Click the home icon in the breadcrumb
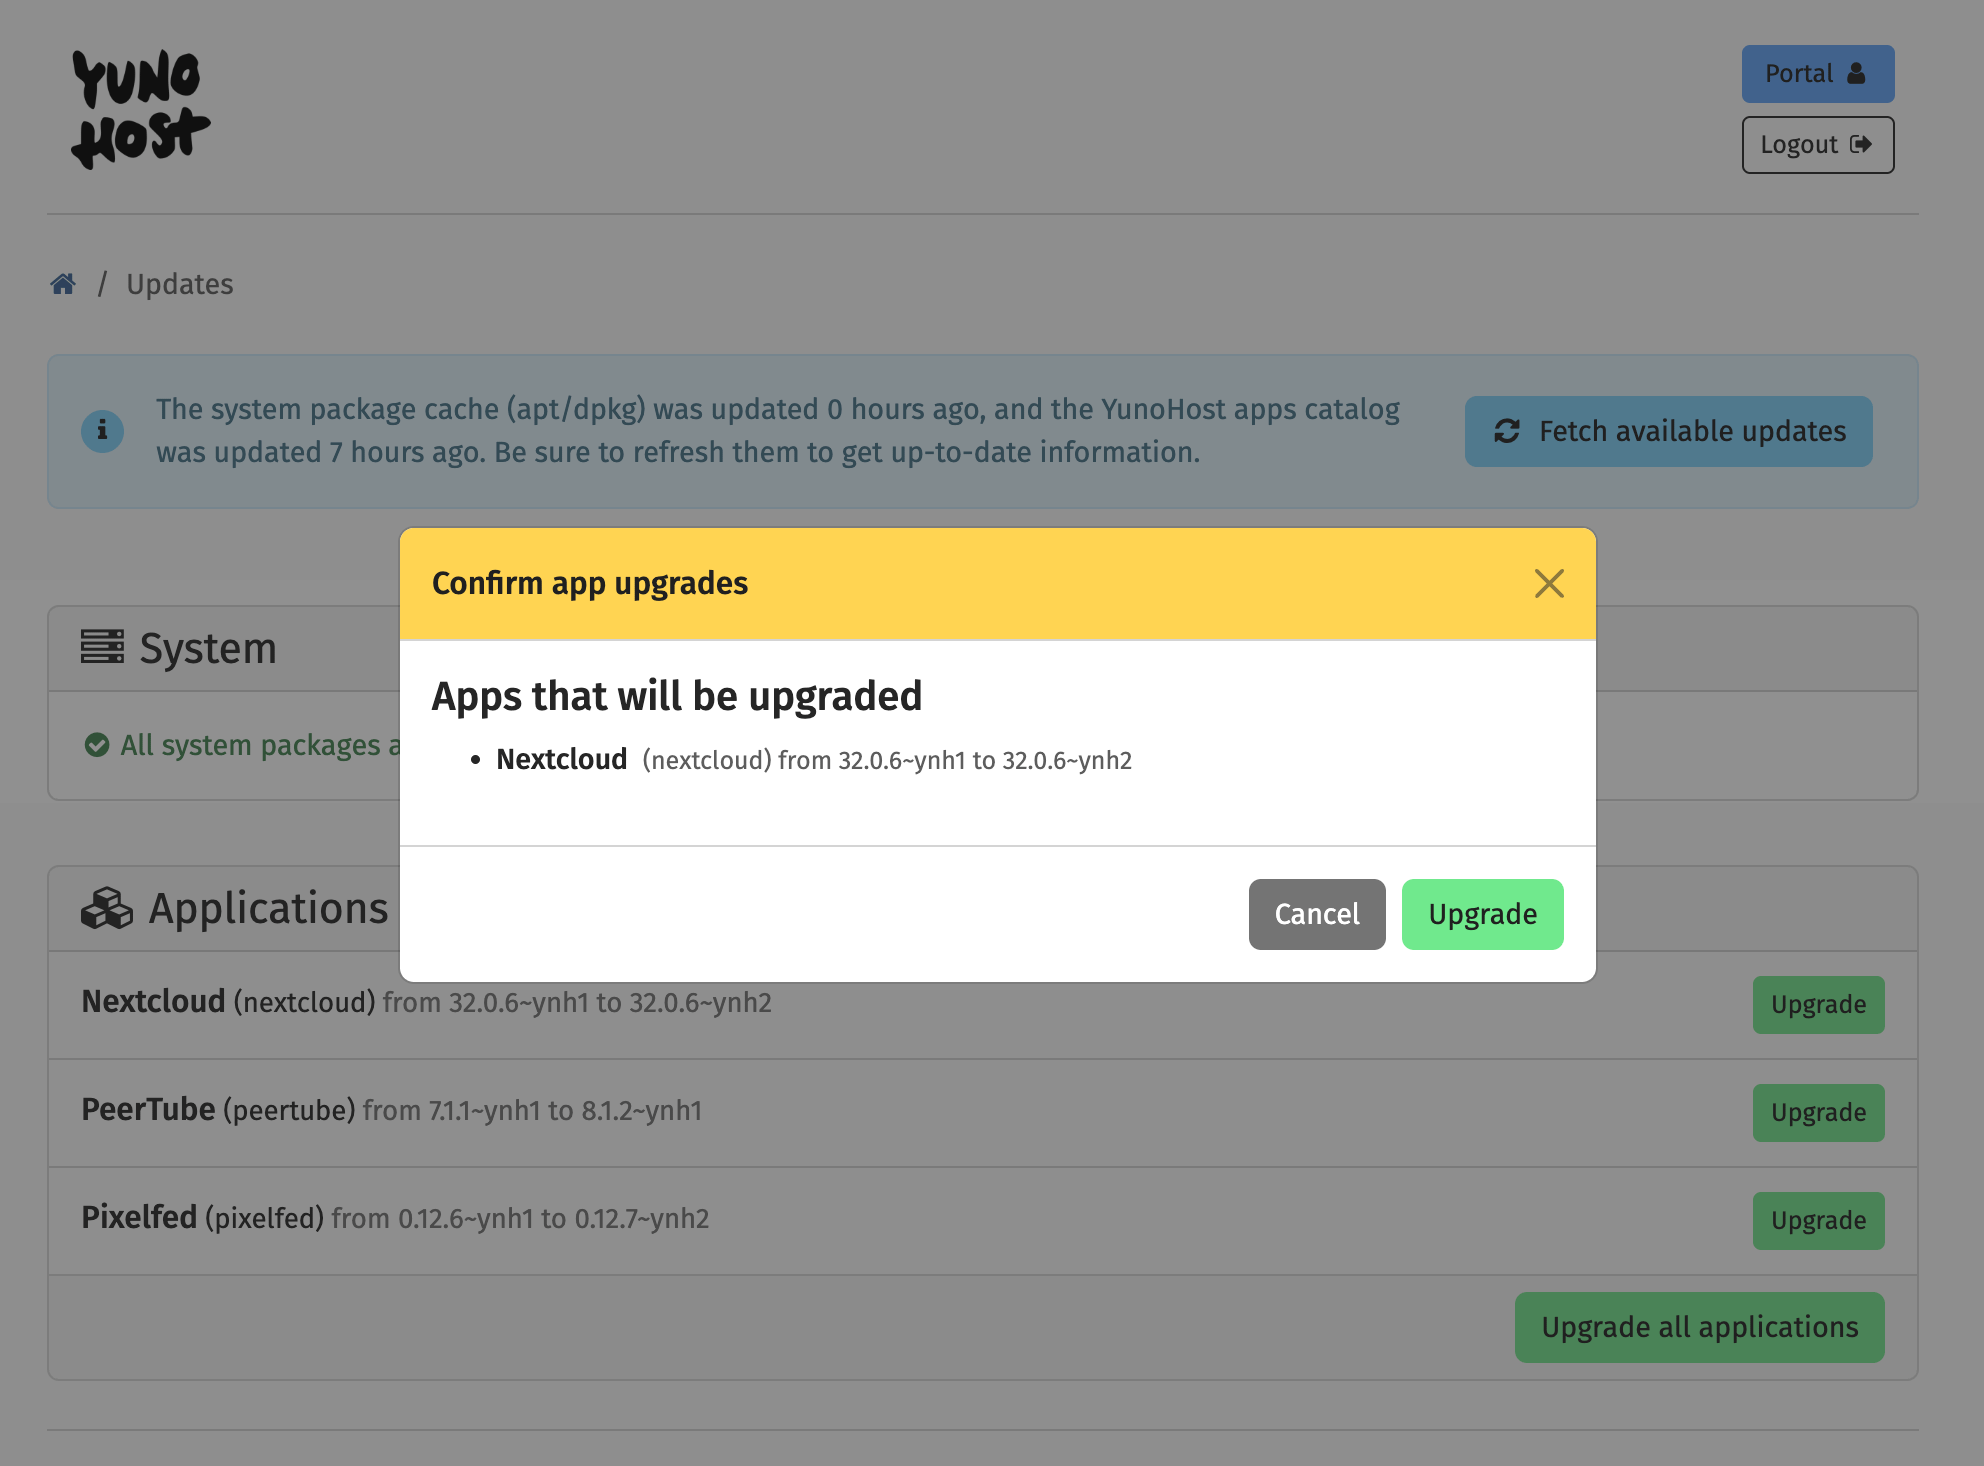Screen dimensions: 1984x1466 click(62, 283)
